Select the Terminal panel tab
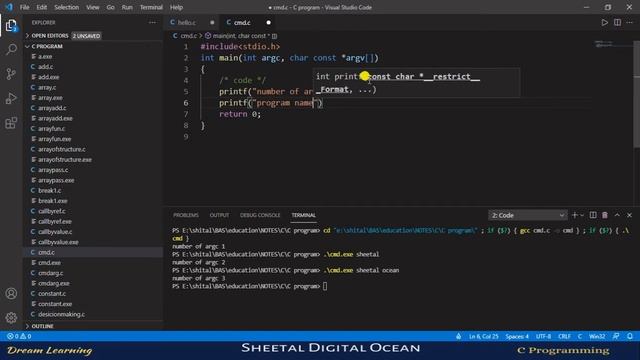 click(303, 215)
